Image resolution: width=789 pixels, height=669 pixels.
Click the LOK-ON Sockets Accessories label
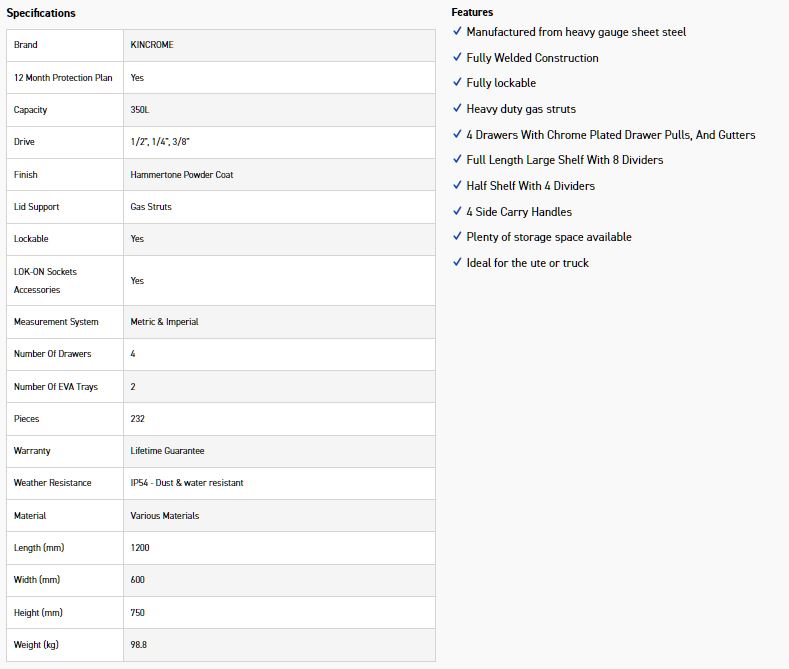click(x=45, y=281)
